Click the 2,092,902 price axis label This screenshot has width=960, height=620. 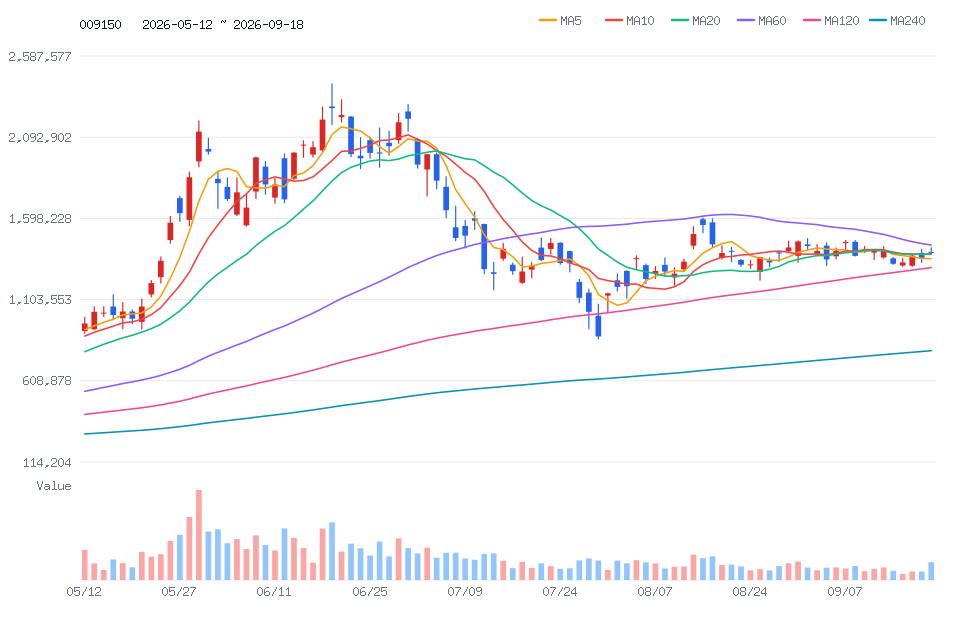pyautogui.click(x=40, y=137)
